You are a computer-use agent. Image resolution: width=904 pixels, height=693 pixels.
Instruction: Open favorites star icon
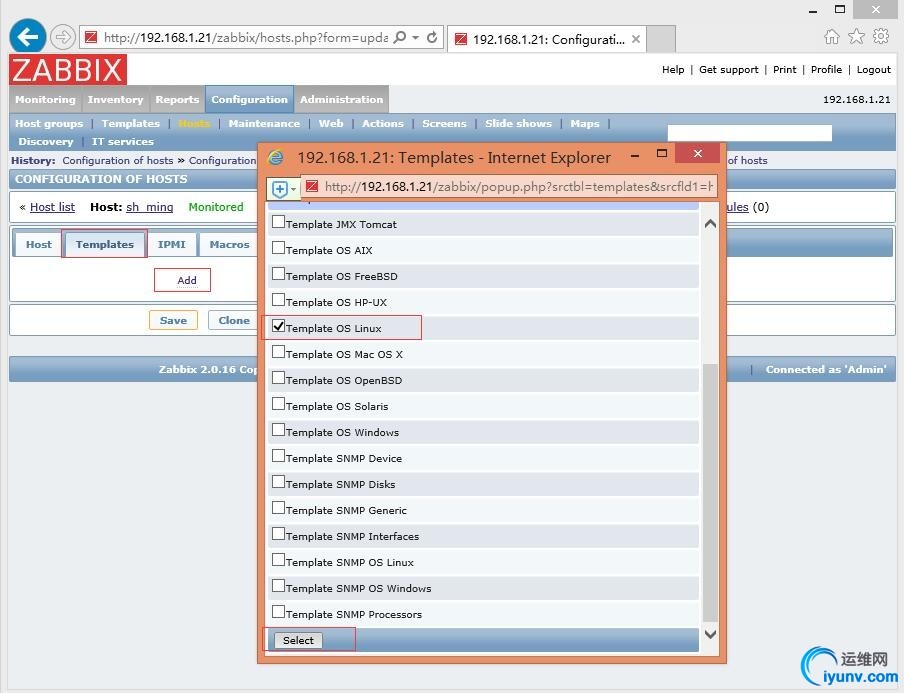tap(856, 37)
